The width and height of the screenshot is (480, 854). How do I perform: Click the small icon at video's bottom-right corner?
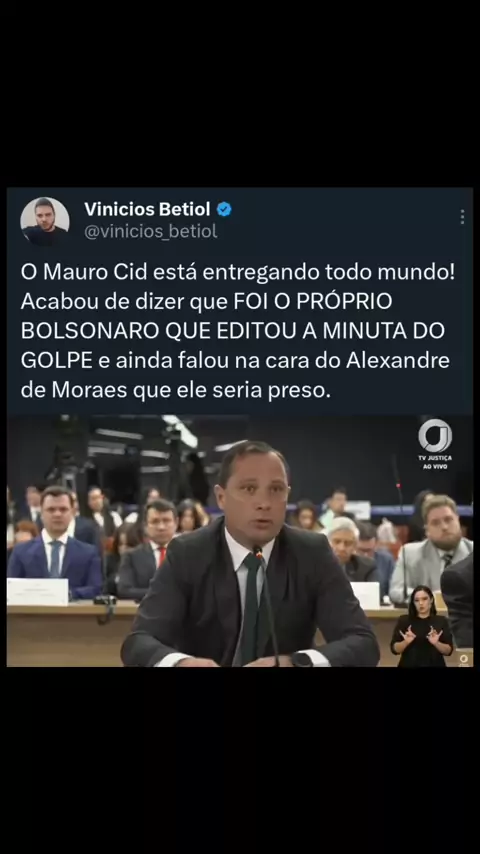coord(464,660)
